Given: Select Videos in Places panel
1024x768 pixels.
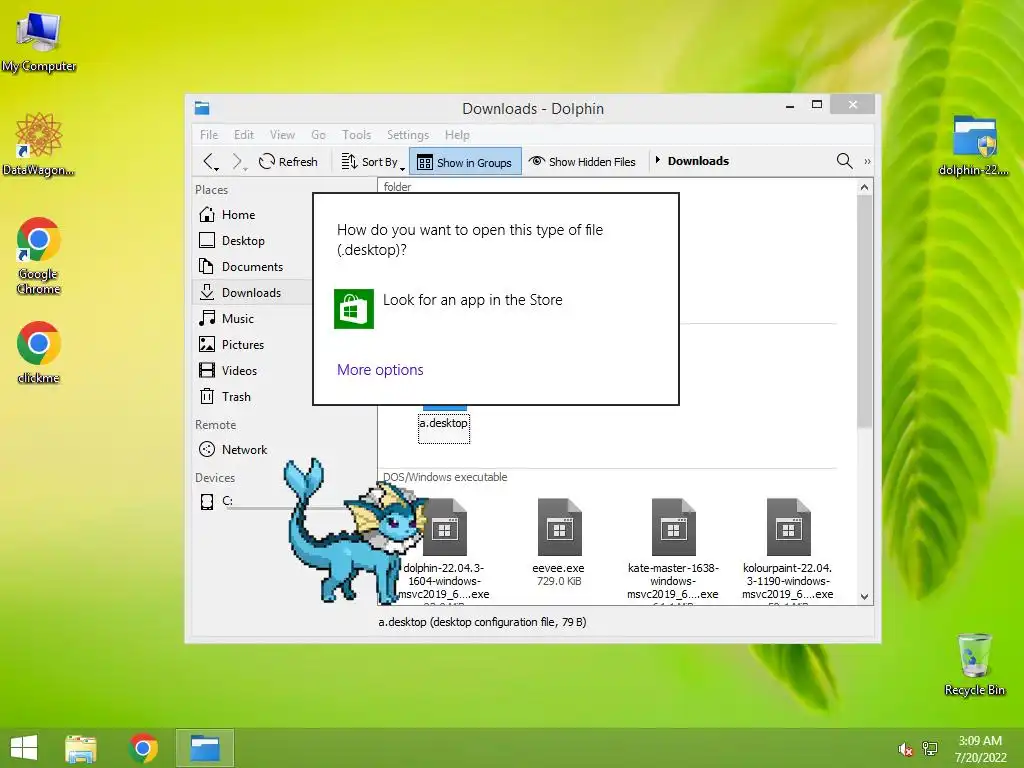Looking at the screenshot, I should tap(252, 371).
